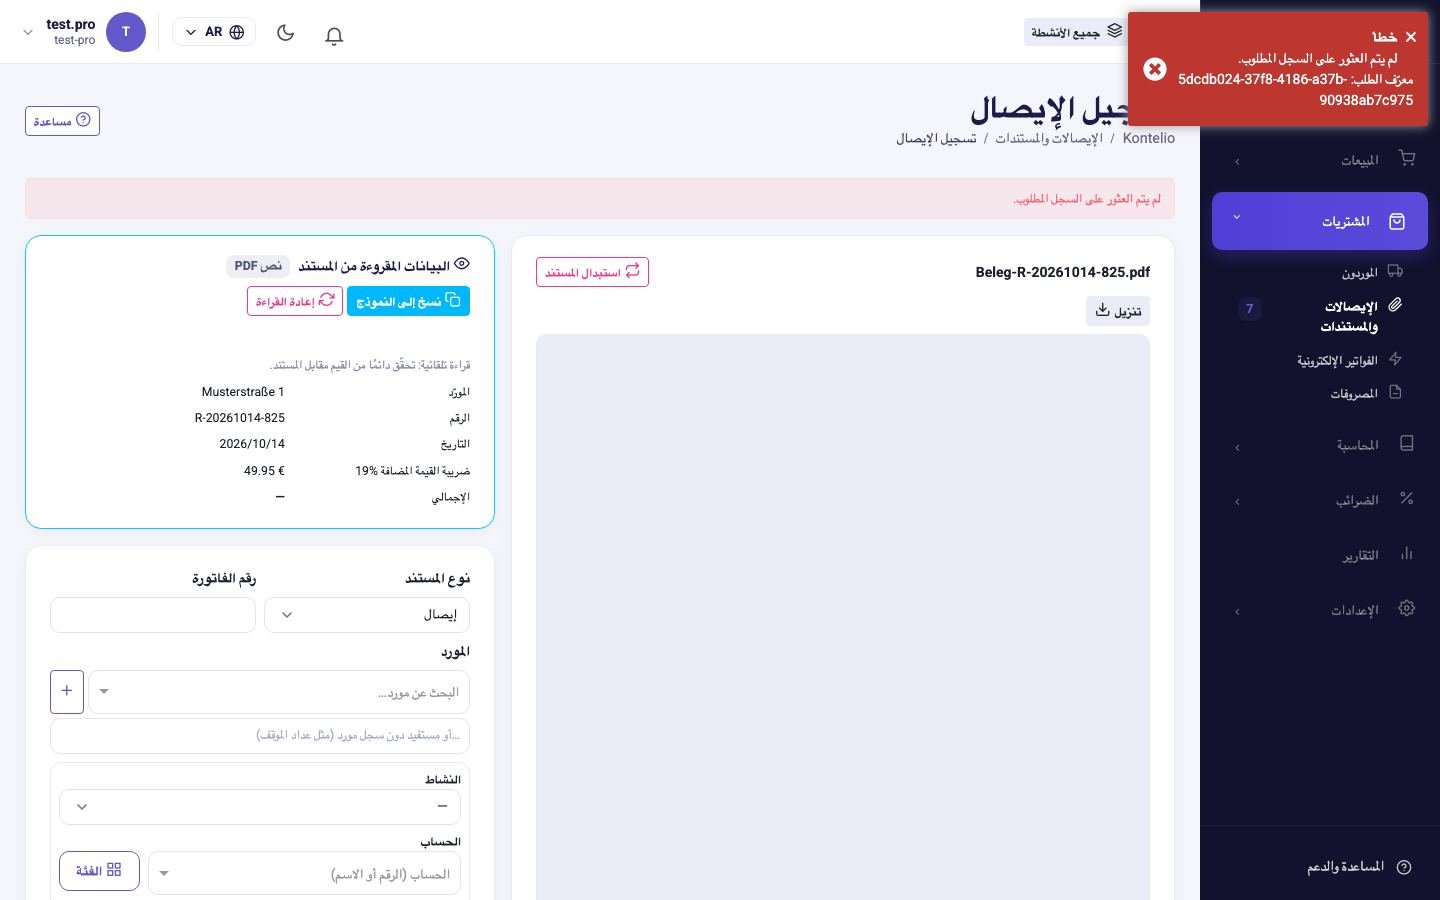Click the المبيعات shopping cart icon
This screenshot has height=900, width=1440.
tap(1407, 158)
